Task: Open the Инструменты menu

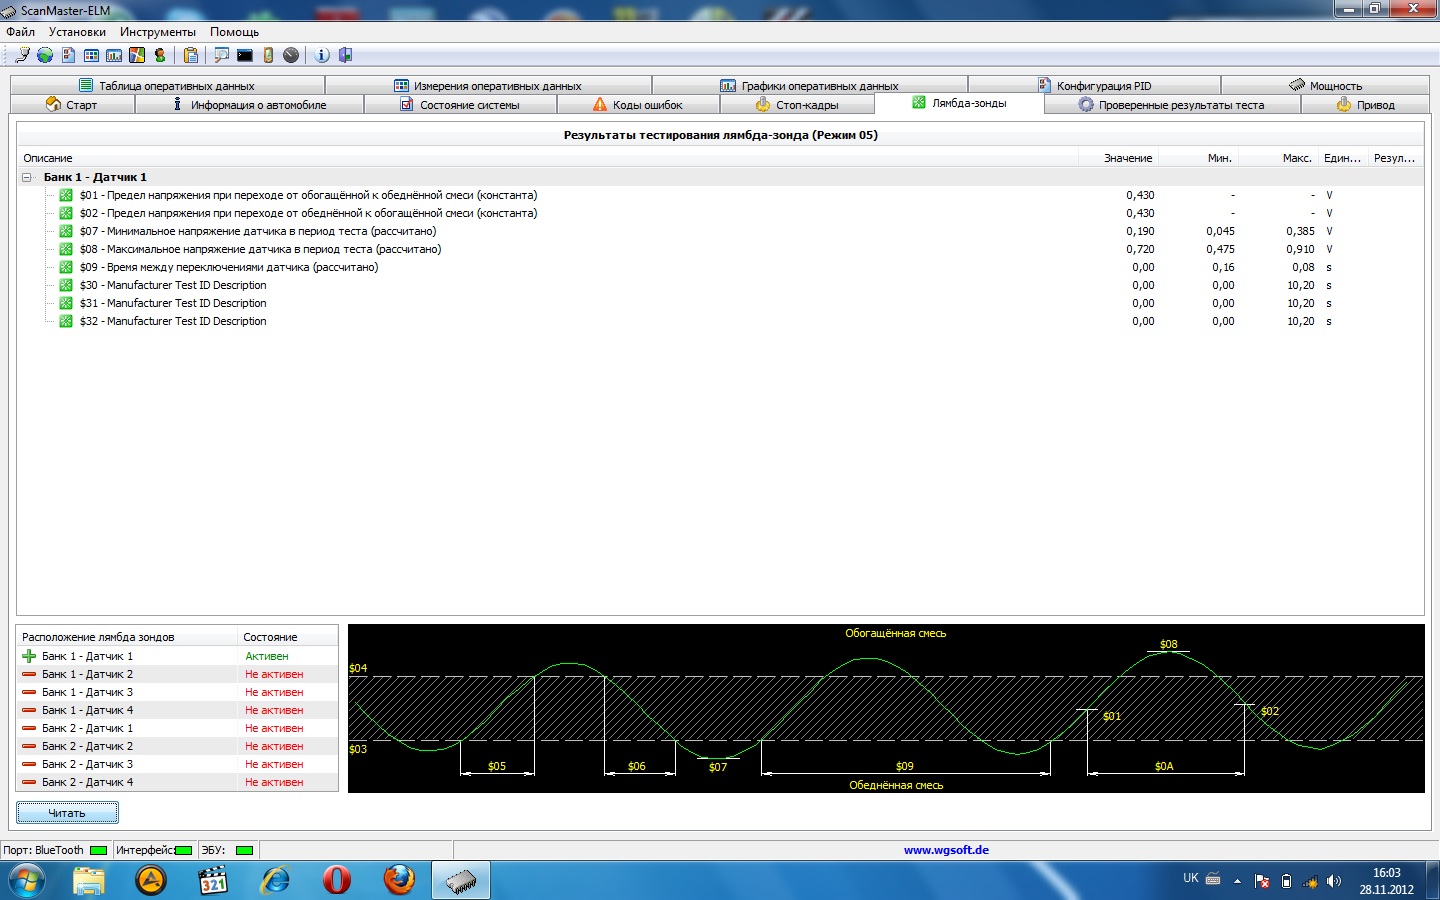Action: 158,32
